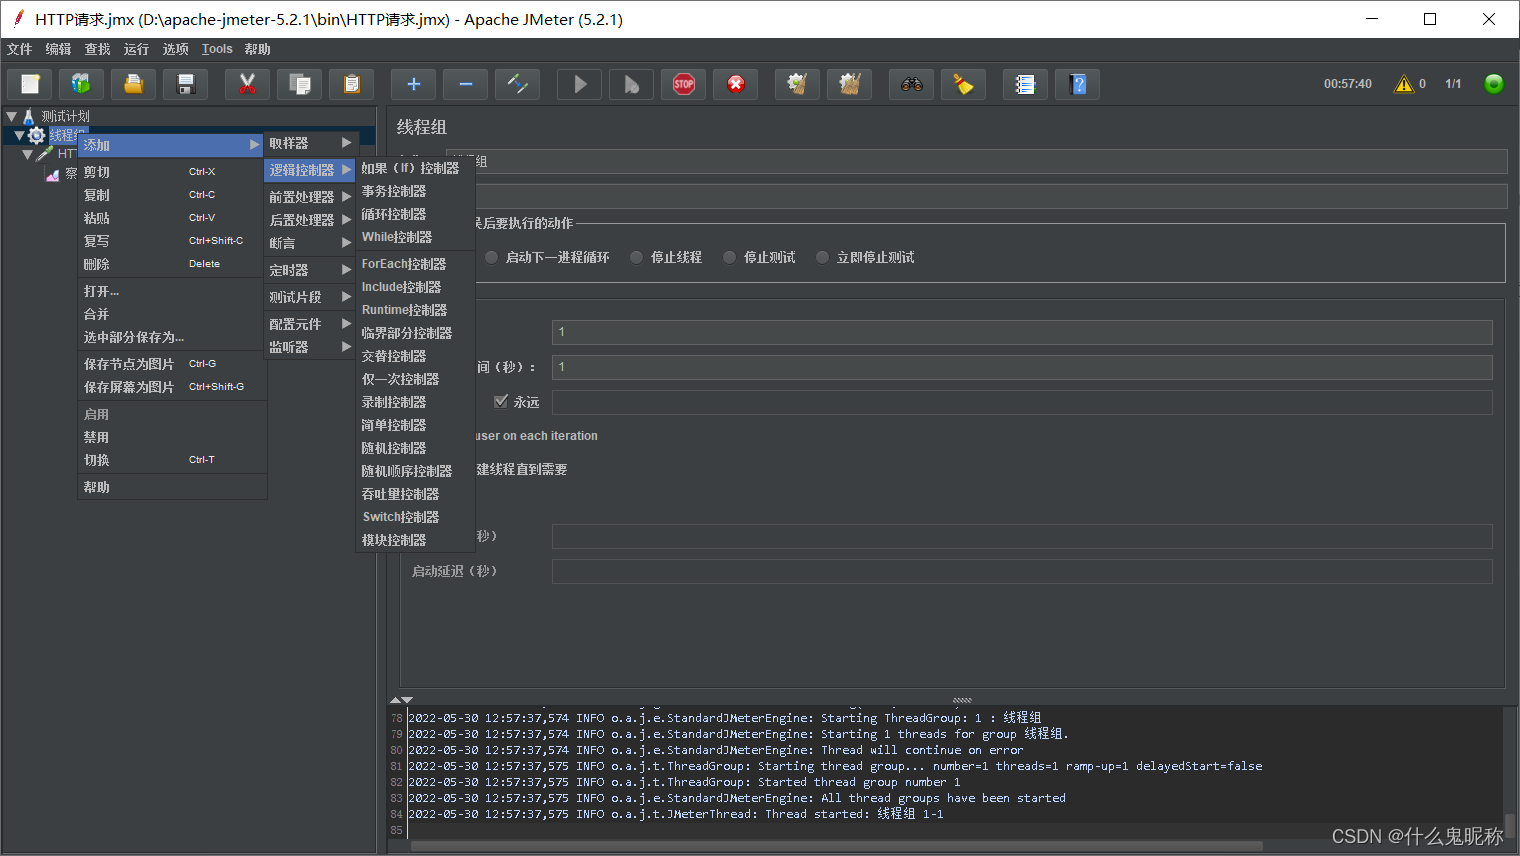Choose Switch控制器 from submenu
The height and width of the screenshot is (856, 1520).
point(416,517)
